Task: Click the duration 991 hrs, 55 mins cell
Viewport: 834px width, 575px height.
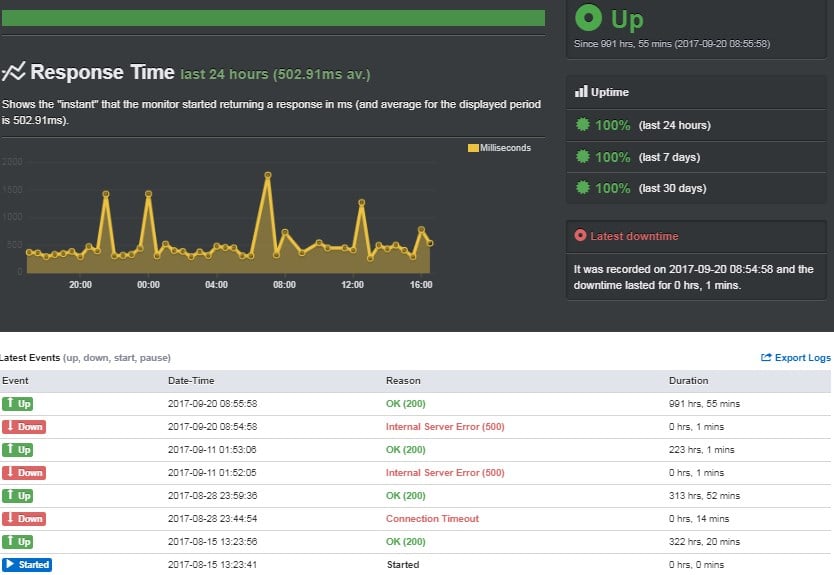Action: coord(704,404)
